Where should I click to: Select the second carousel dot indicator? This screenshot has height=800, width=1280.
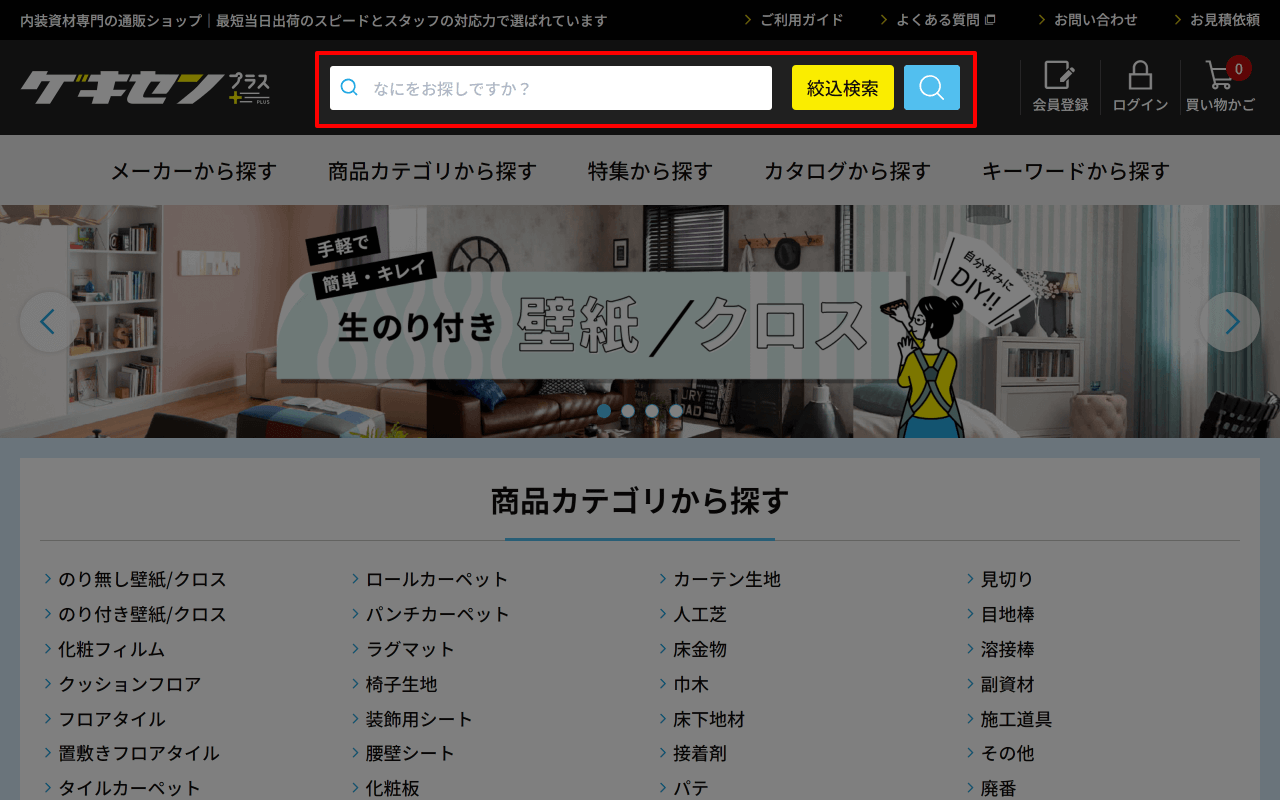pos(628,411)
